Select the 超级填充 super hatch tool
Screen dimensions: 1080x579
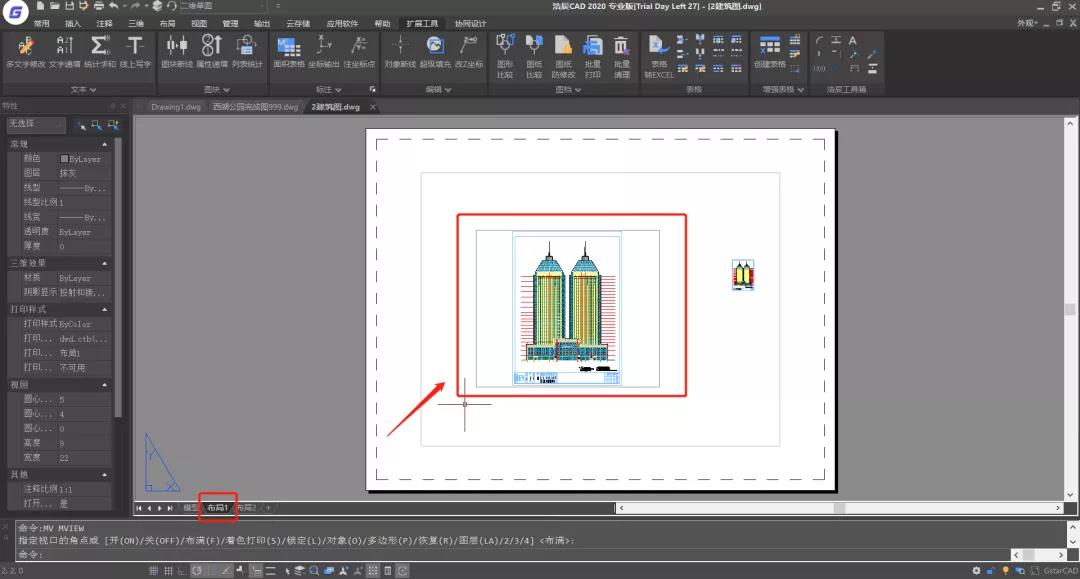(x=434, y=46)
